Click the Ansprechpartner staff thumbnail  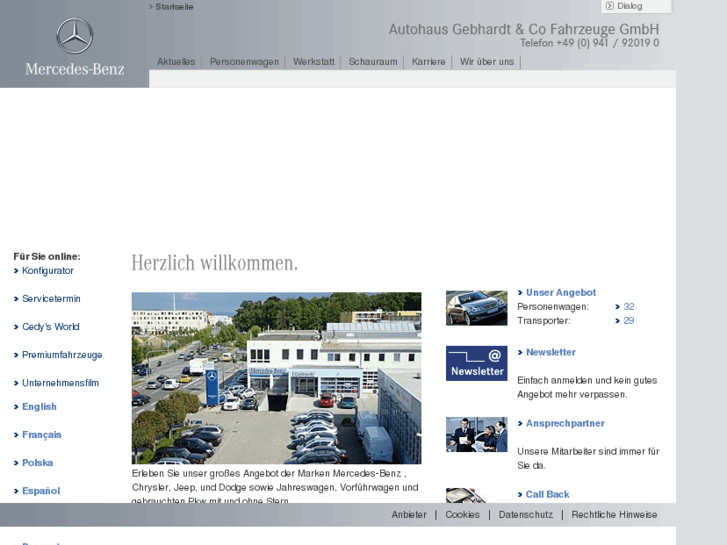[477, 435]
